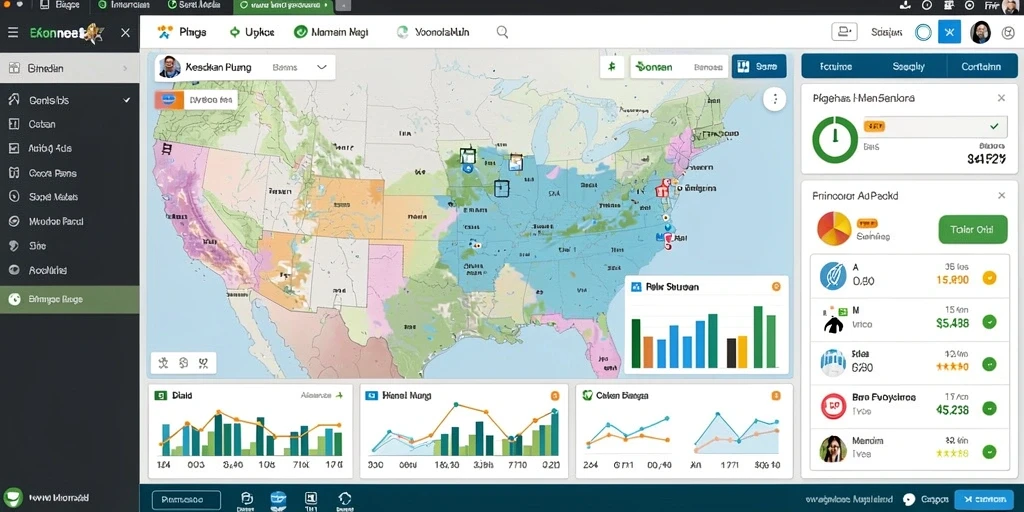Click the green Taler Otkl button
The width and height of the screenshot is (1024, 512).
972,230
